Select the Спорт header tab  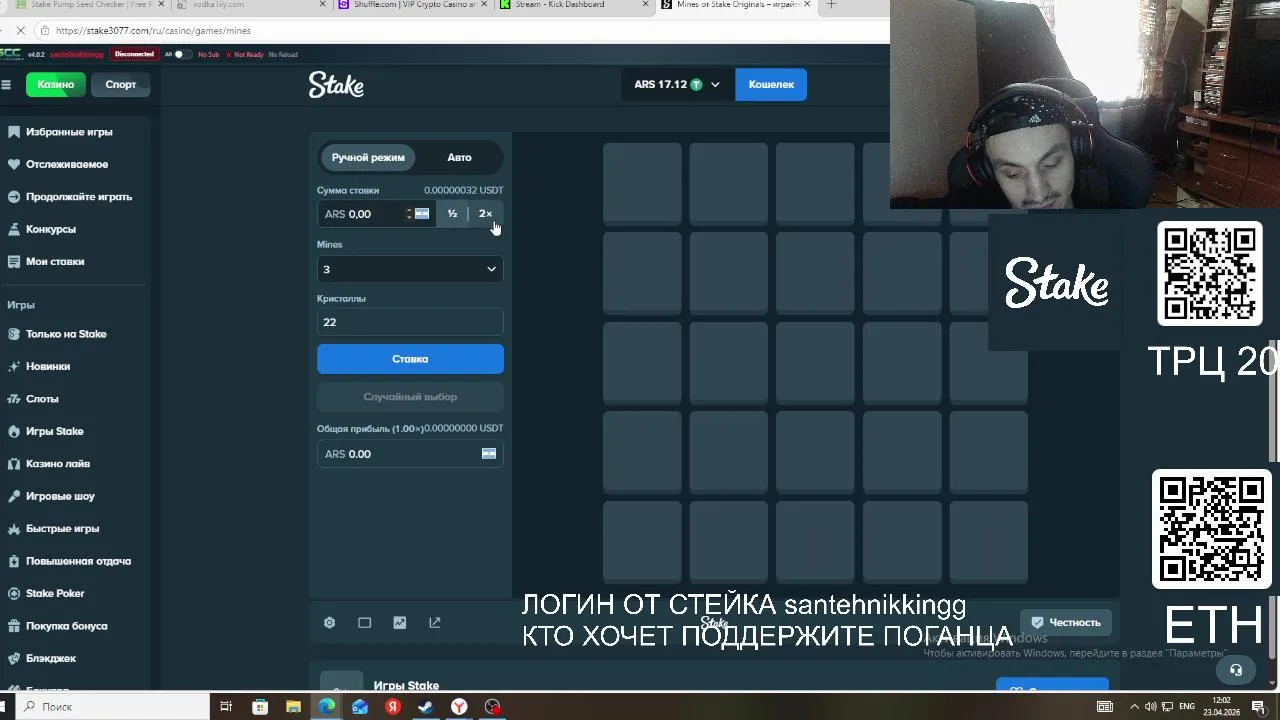[121, 85]
